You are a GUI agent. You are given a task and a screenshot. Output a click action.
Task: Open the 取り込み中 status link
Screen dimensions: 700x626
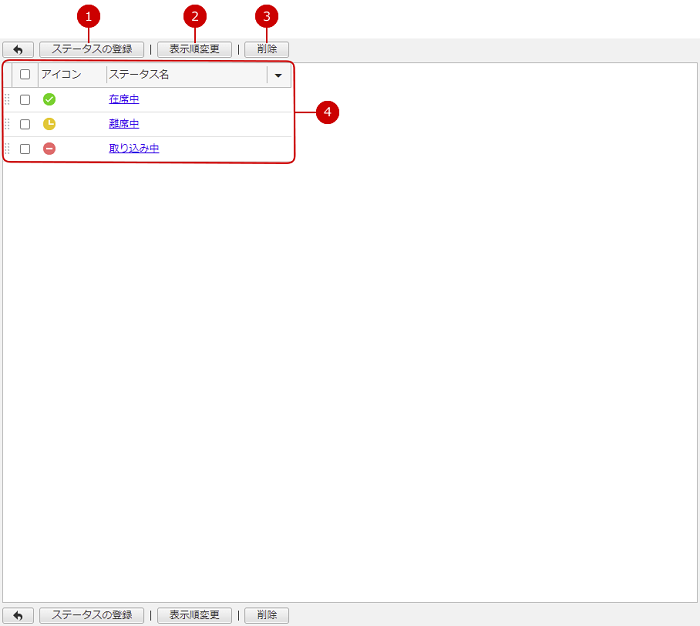click(x=134, y=148)
